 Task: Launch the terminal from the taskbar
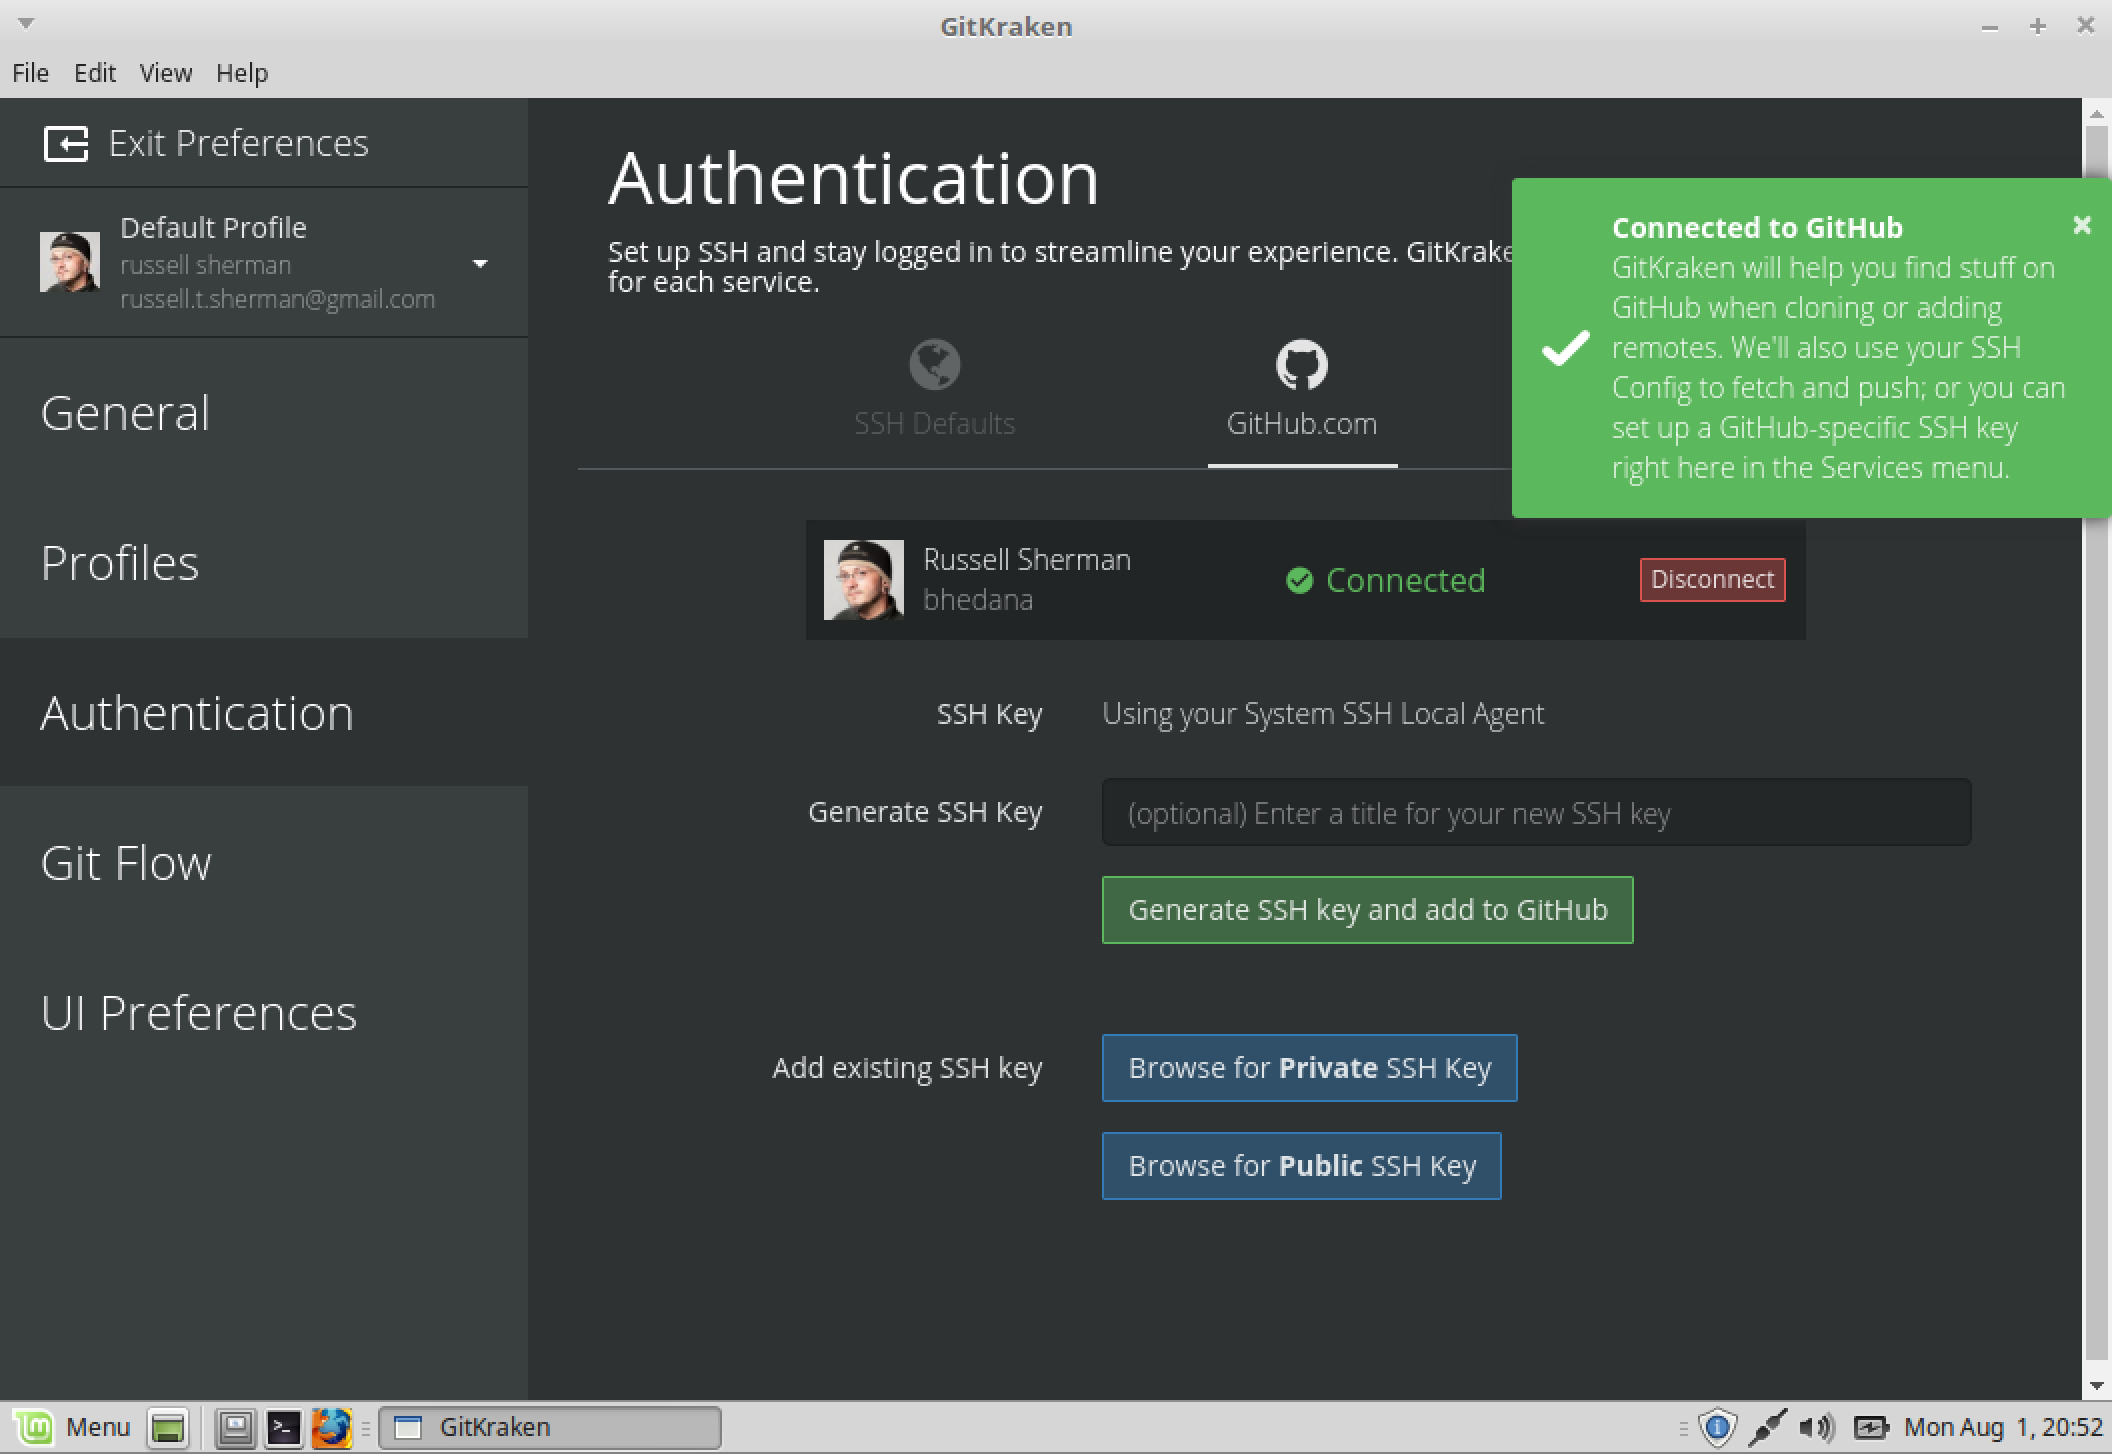(x=283, y=1427)
